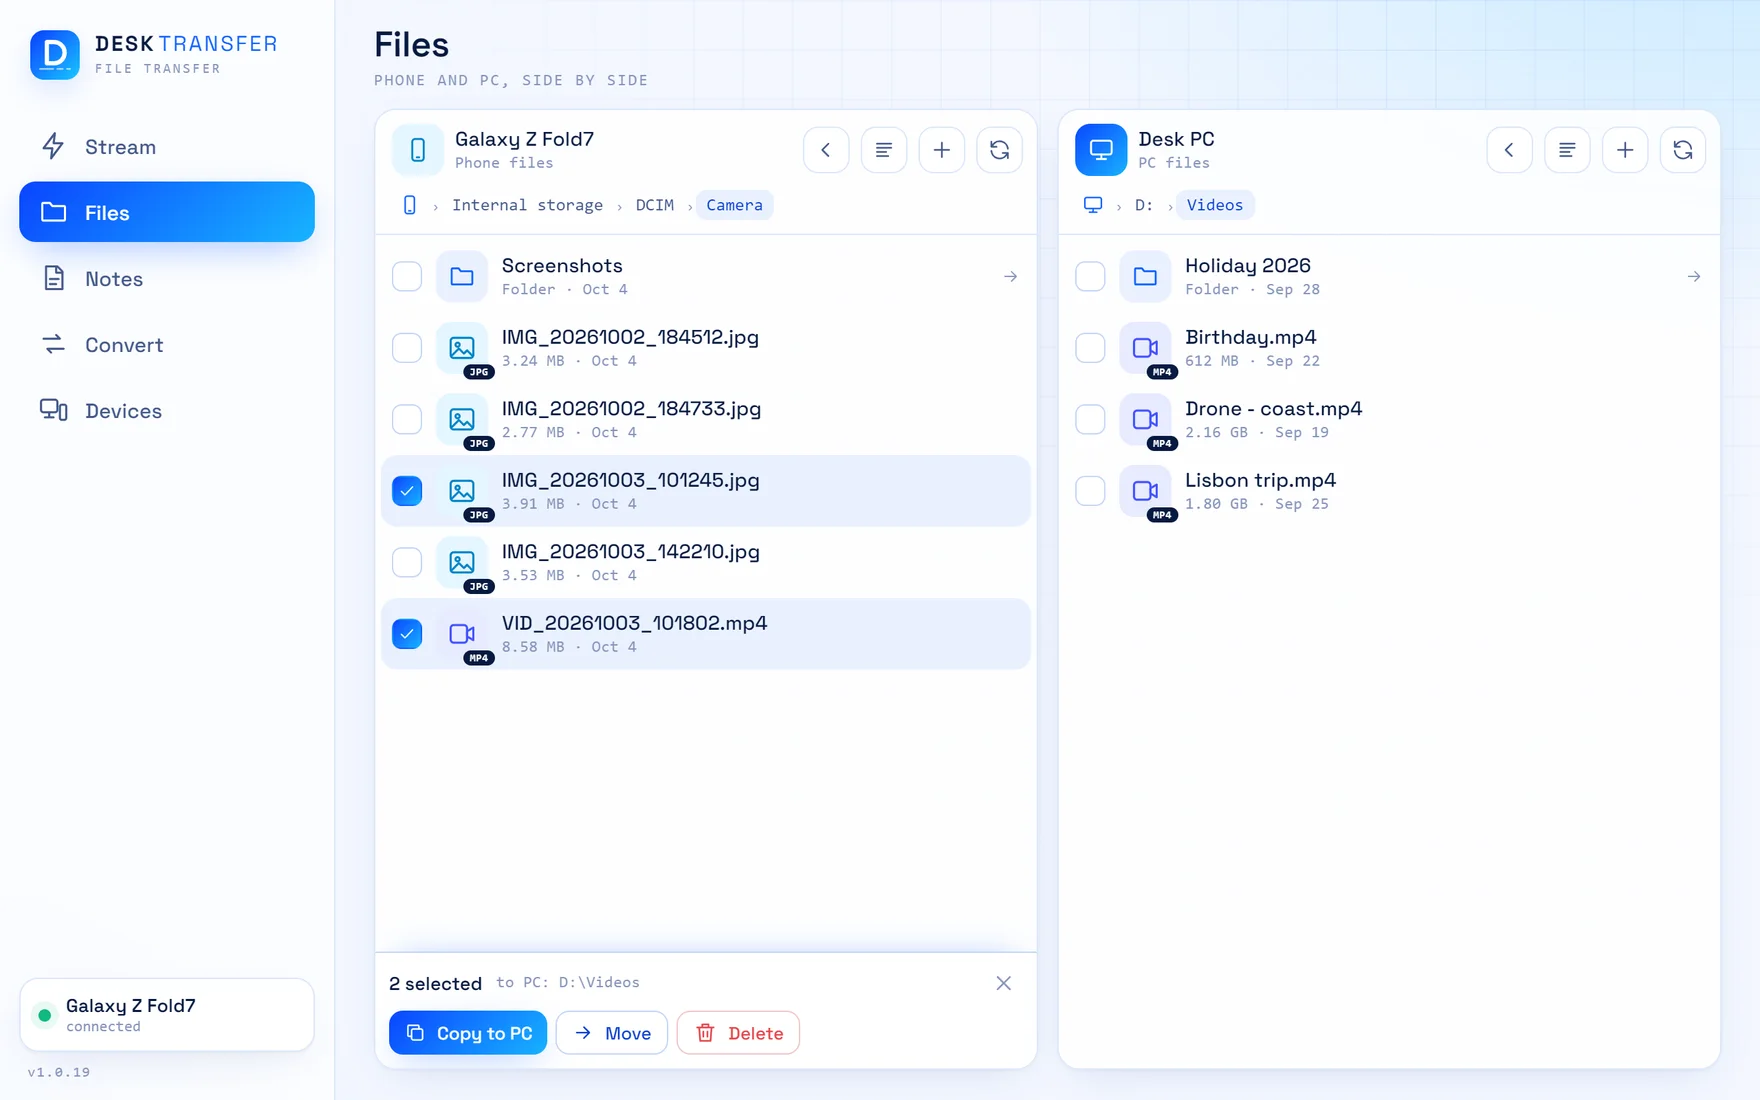The height and width of the screenshot is (1100, 1760).
Task: Uncheck IMG_20261003_101245.jpg checkbox
Action: (407, 491)
